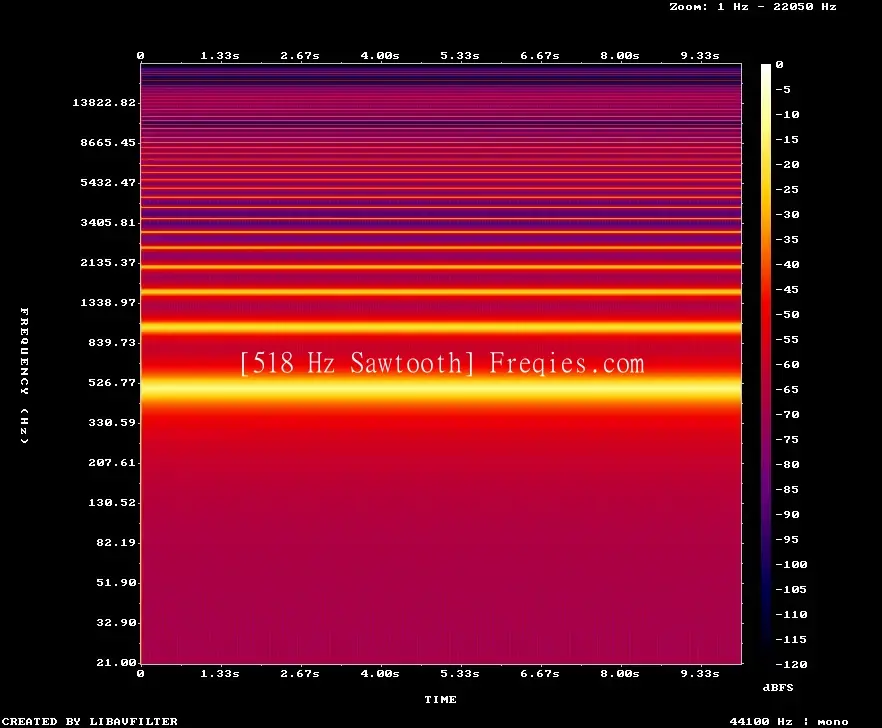882x728 pixels.
Task: Click the "Zoom: 1 Hz - 22050 Hz" readout
Action: pos(753,7)
